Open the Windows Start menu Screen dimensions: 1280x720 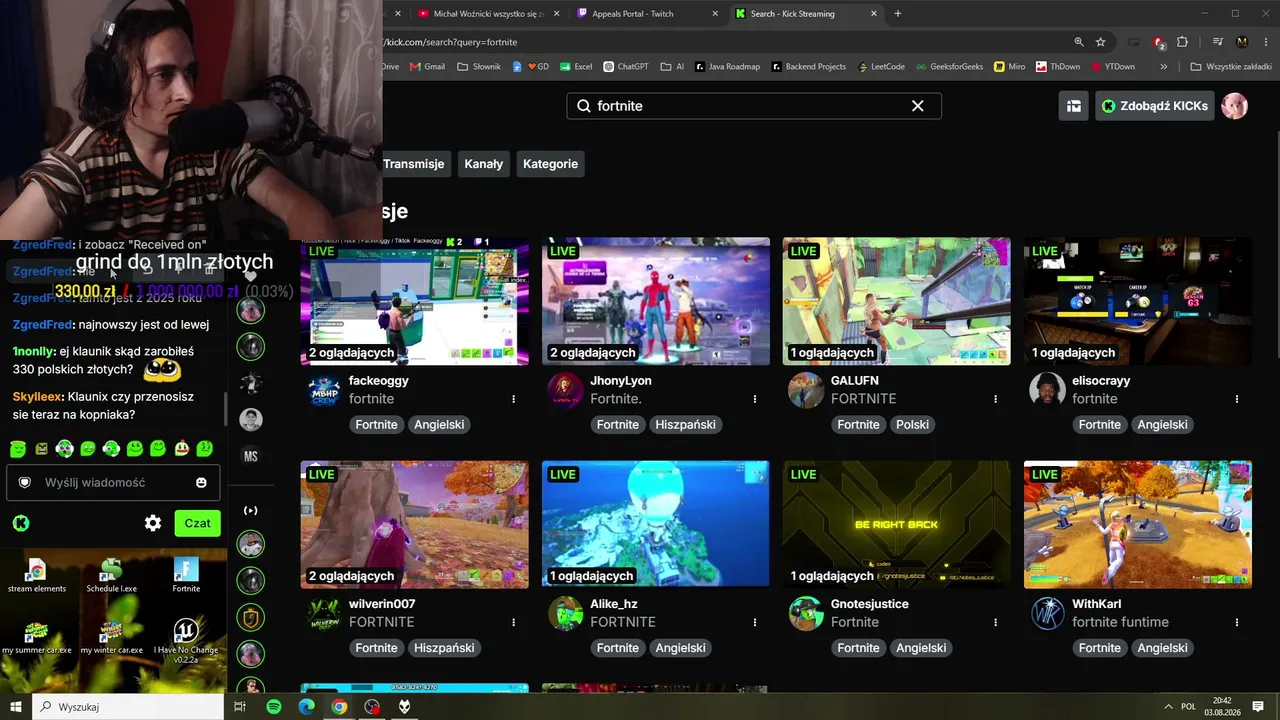click(x=16, y=707)
